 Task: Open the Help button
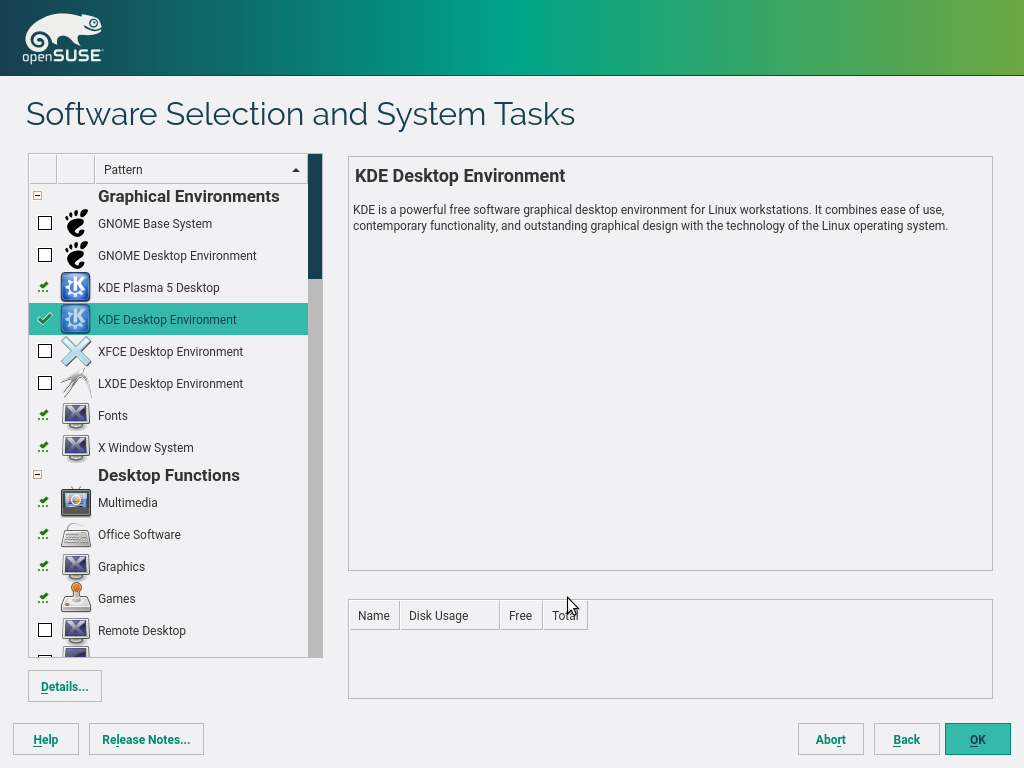click(46, 739)
